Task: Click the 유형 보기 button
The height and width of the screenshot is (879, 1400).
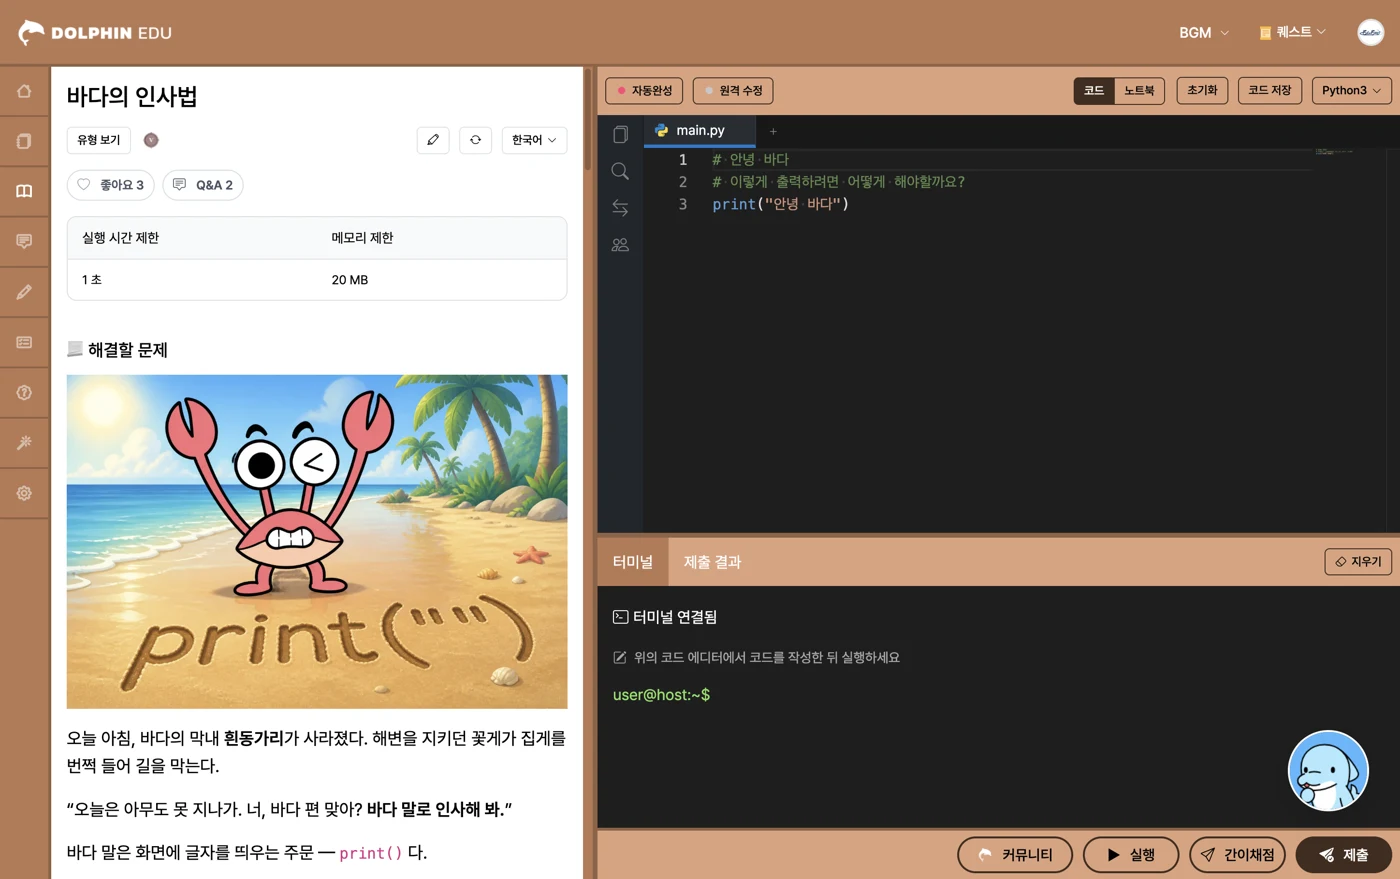Action: (x=99, y=140)
